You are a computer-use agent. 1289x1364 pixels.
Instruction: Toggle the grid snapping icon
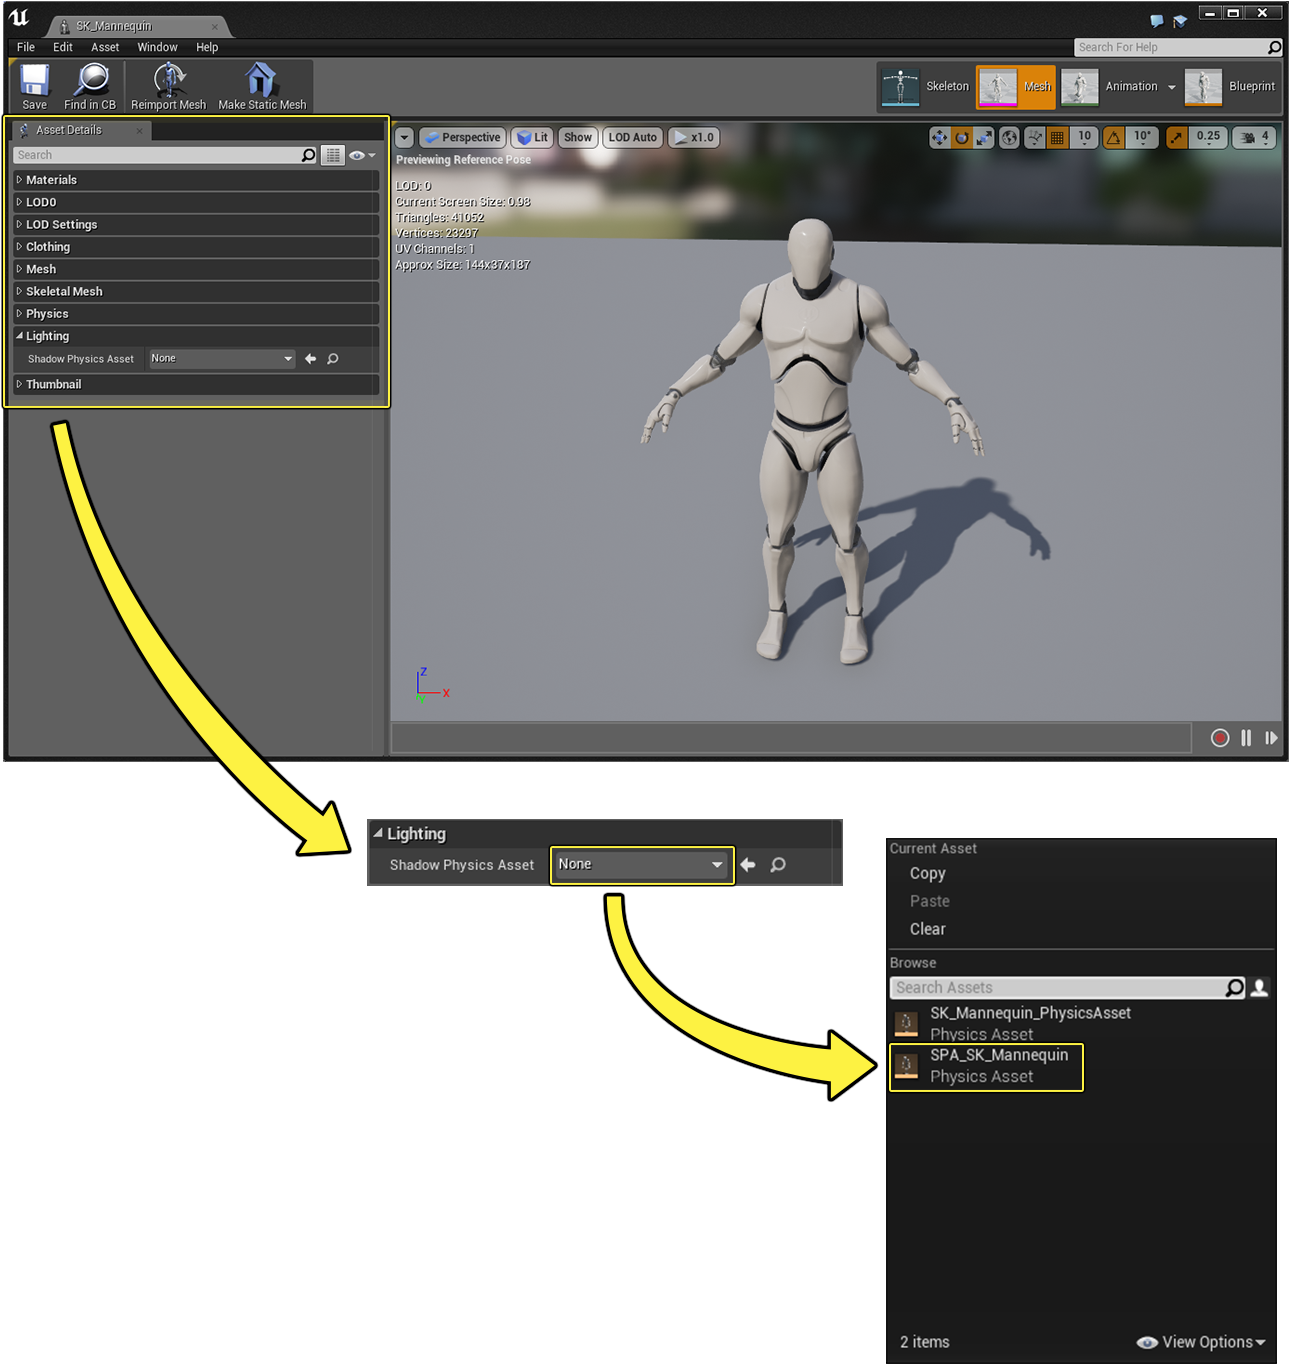tap(1057, 137)
